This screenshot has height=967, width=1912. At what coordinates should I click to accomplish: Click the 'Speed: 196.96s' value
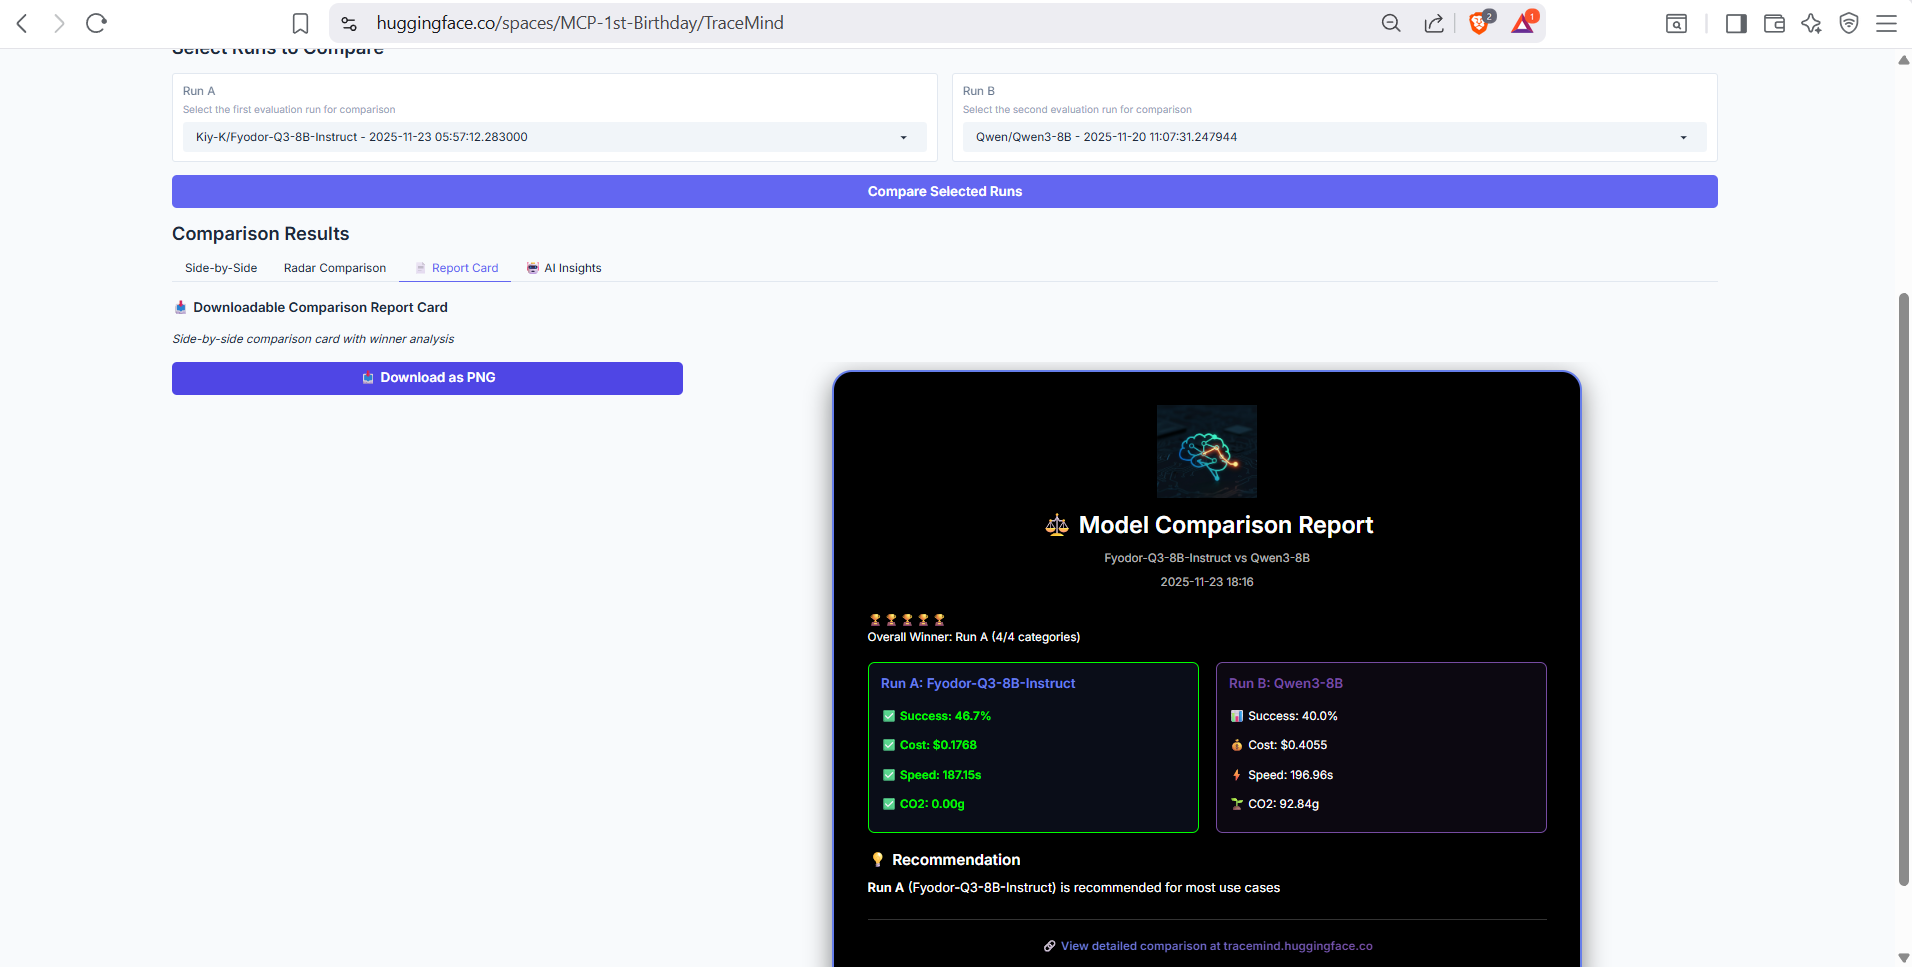coord(1291,775)
